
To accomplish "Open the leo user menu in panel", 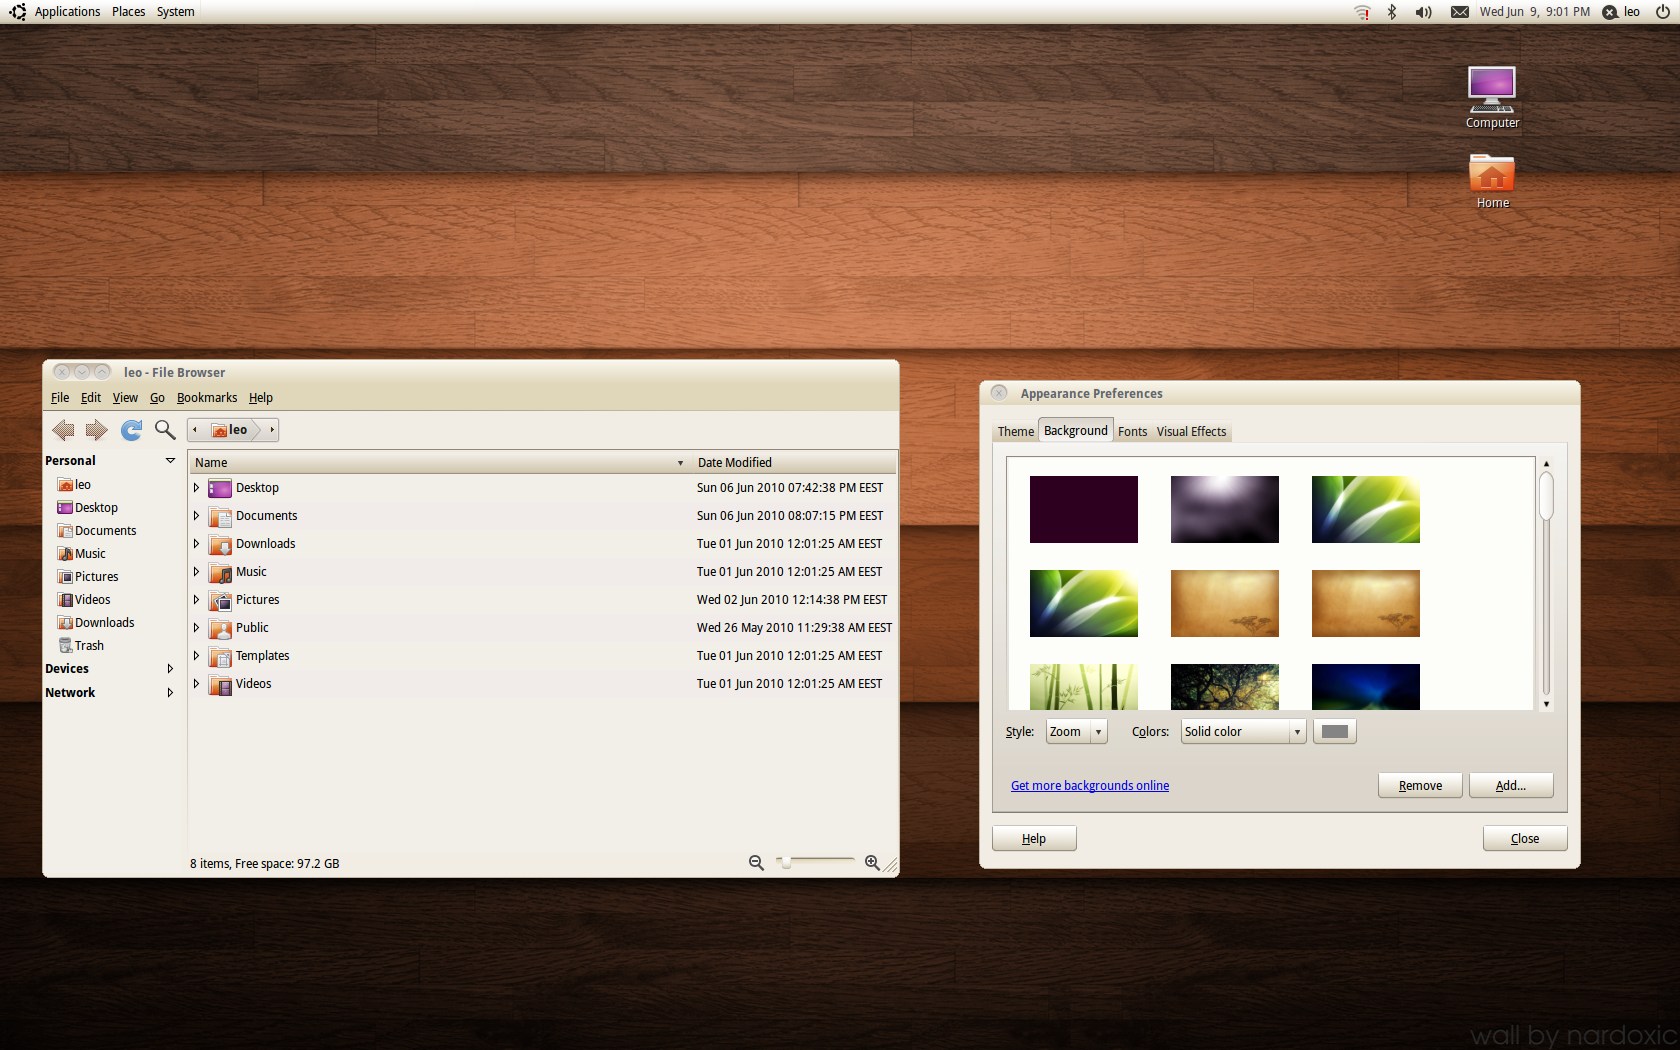I will (1621, 12).
